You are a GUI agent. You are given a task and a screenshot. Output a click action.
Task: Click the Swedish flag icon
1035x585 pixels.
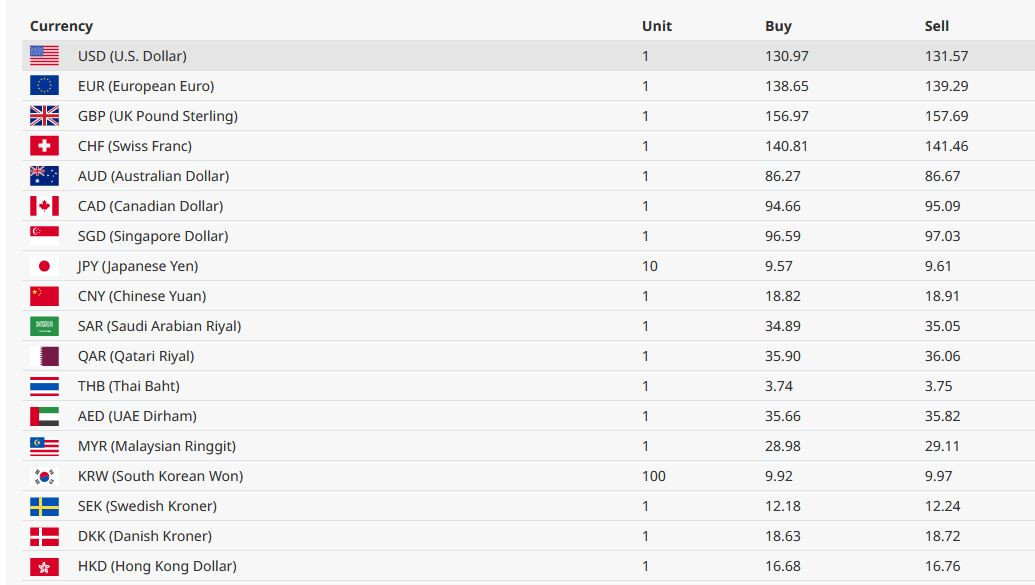tap(44, 506)
